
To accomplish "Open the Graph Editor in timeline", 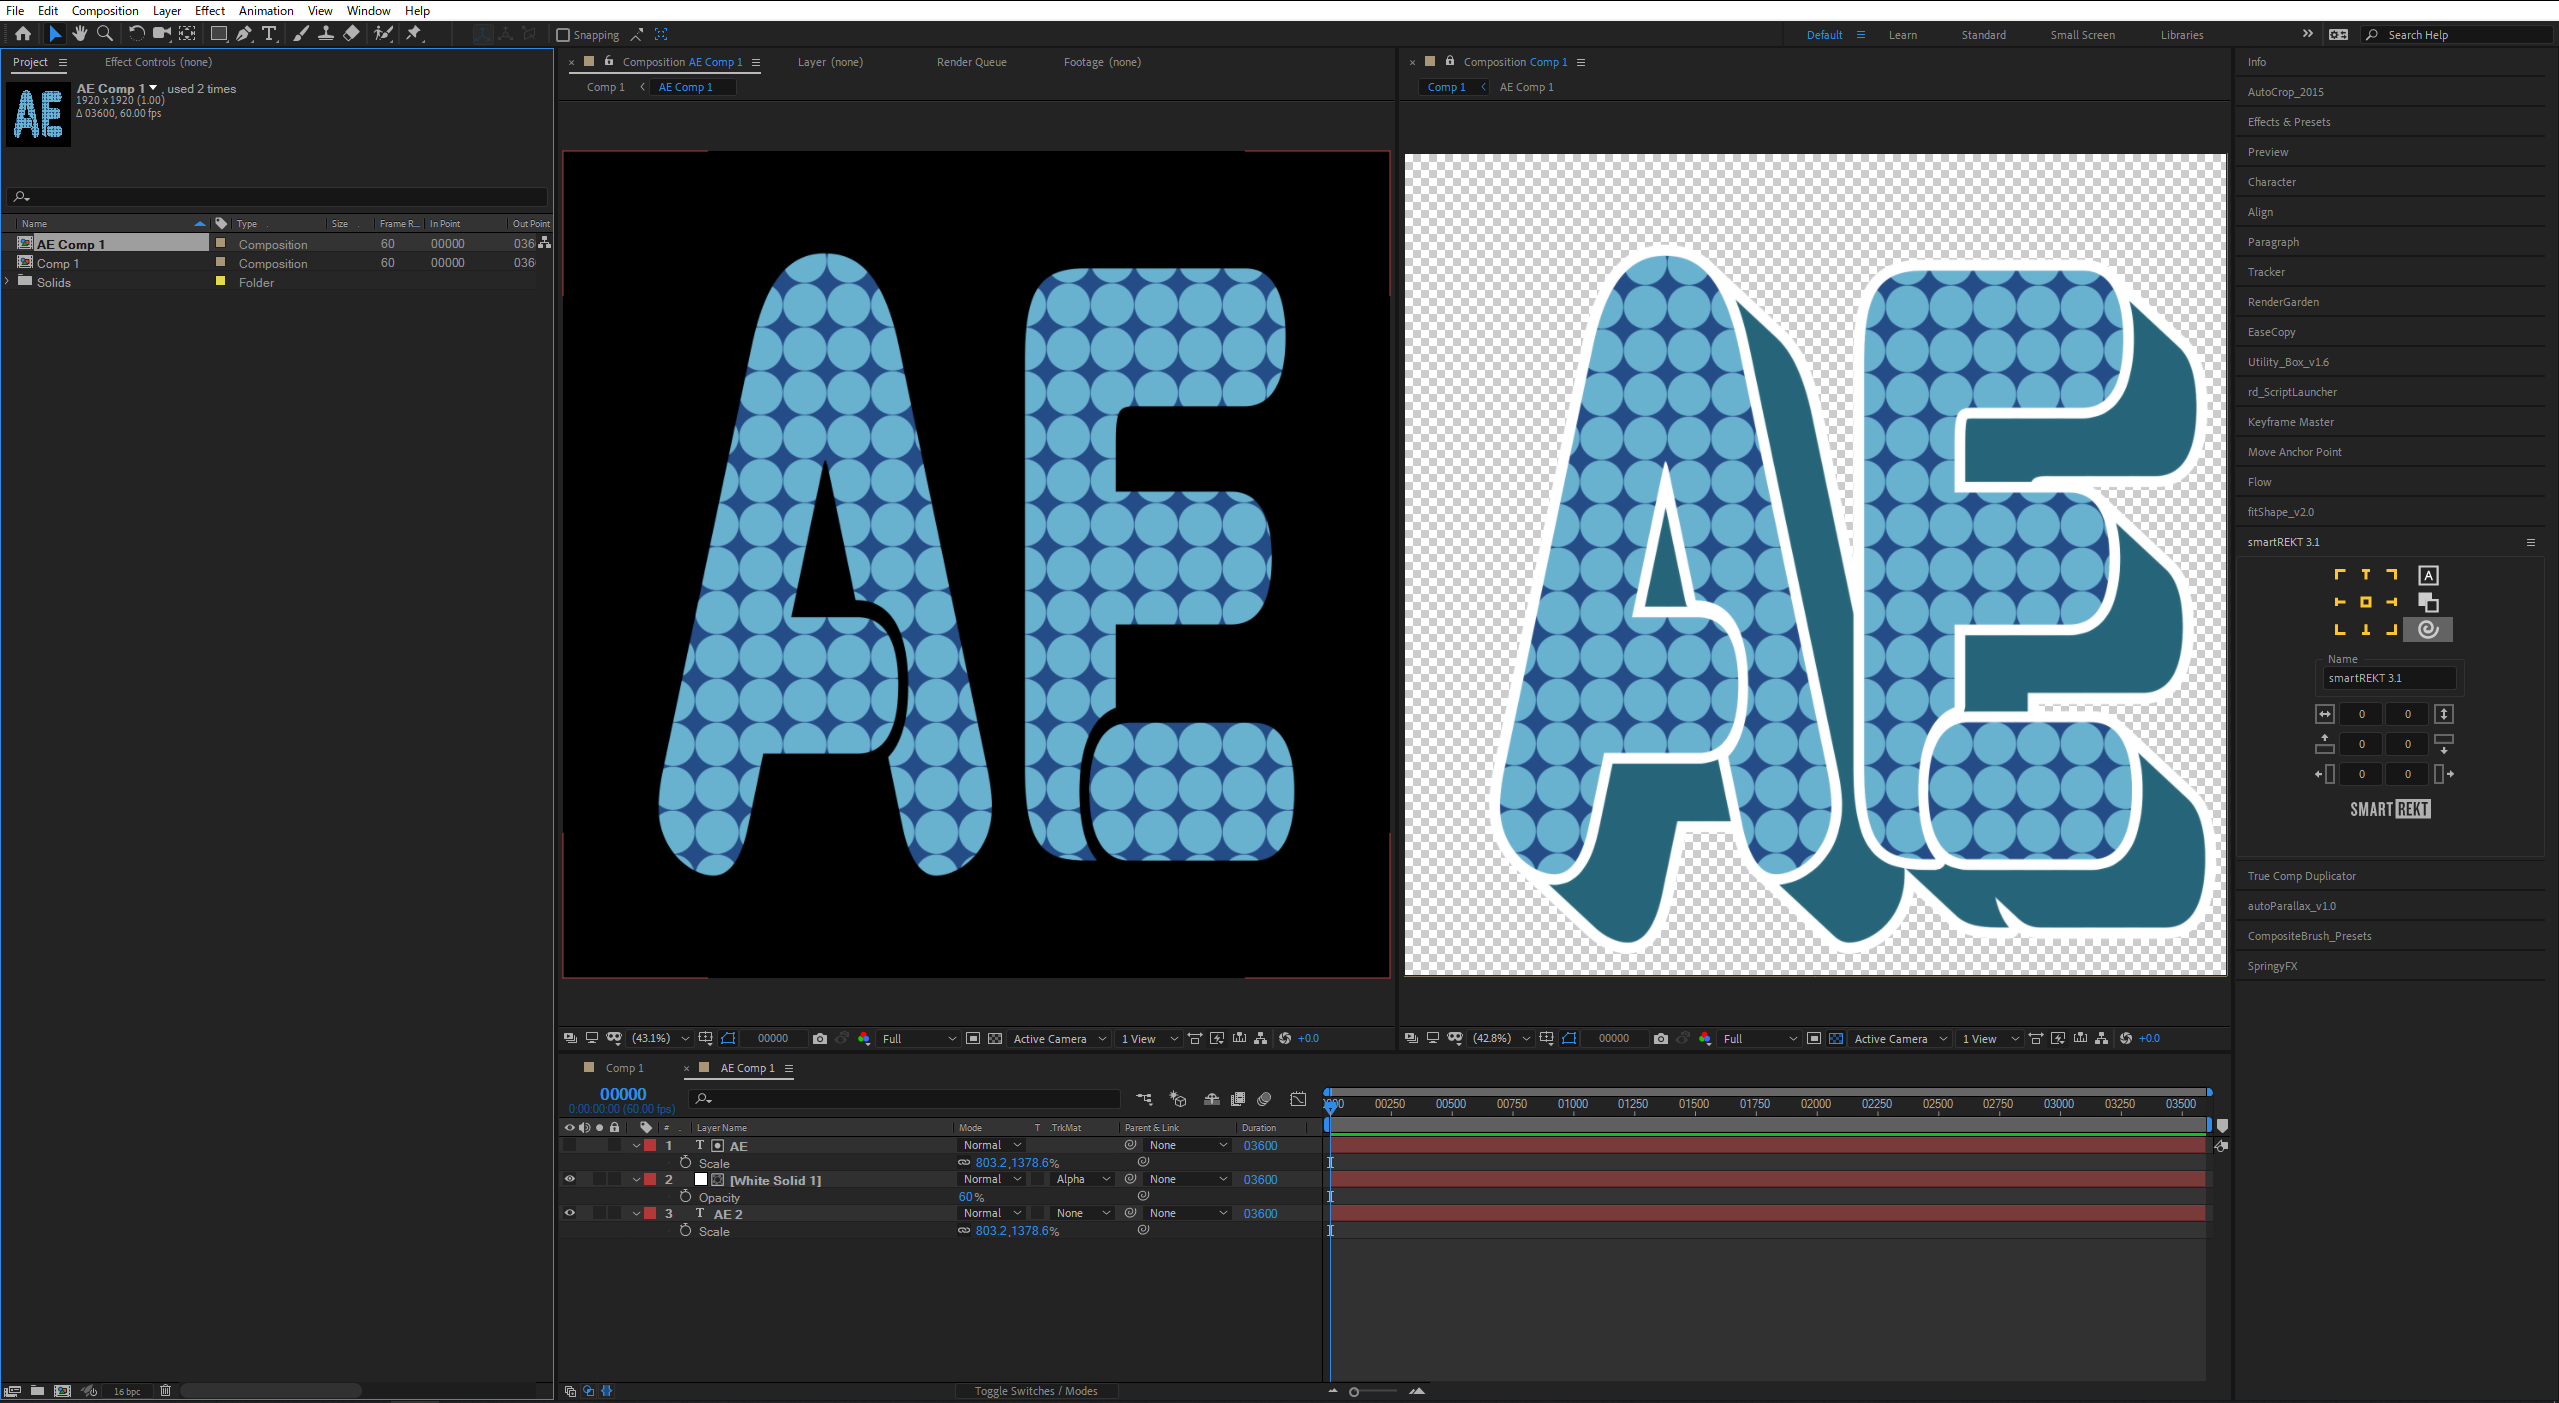I will 1298,1099.
